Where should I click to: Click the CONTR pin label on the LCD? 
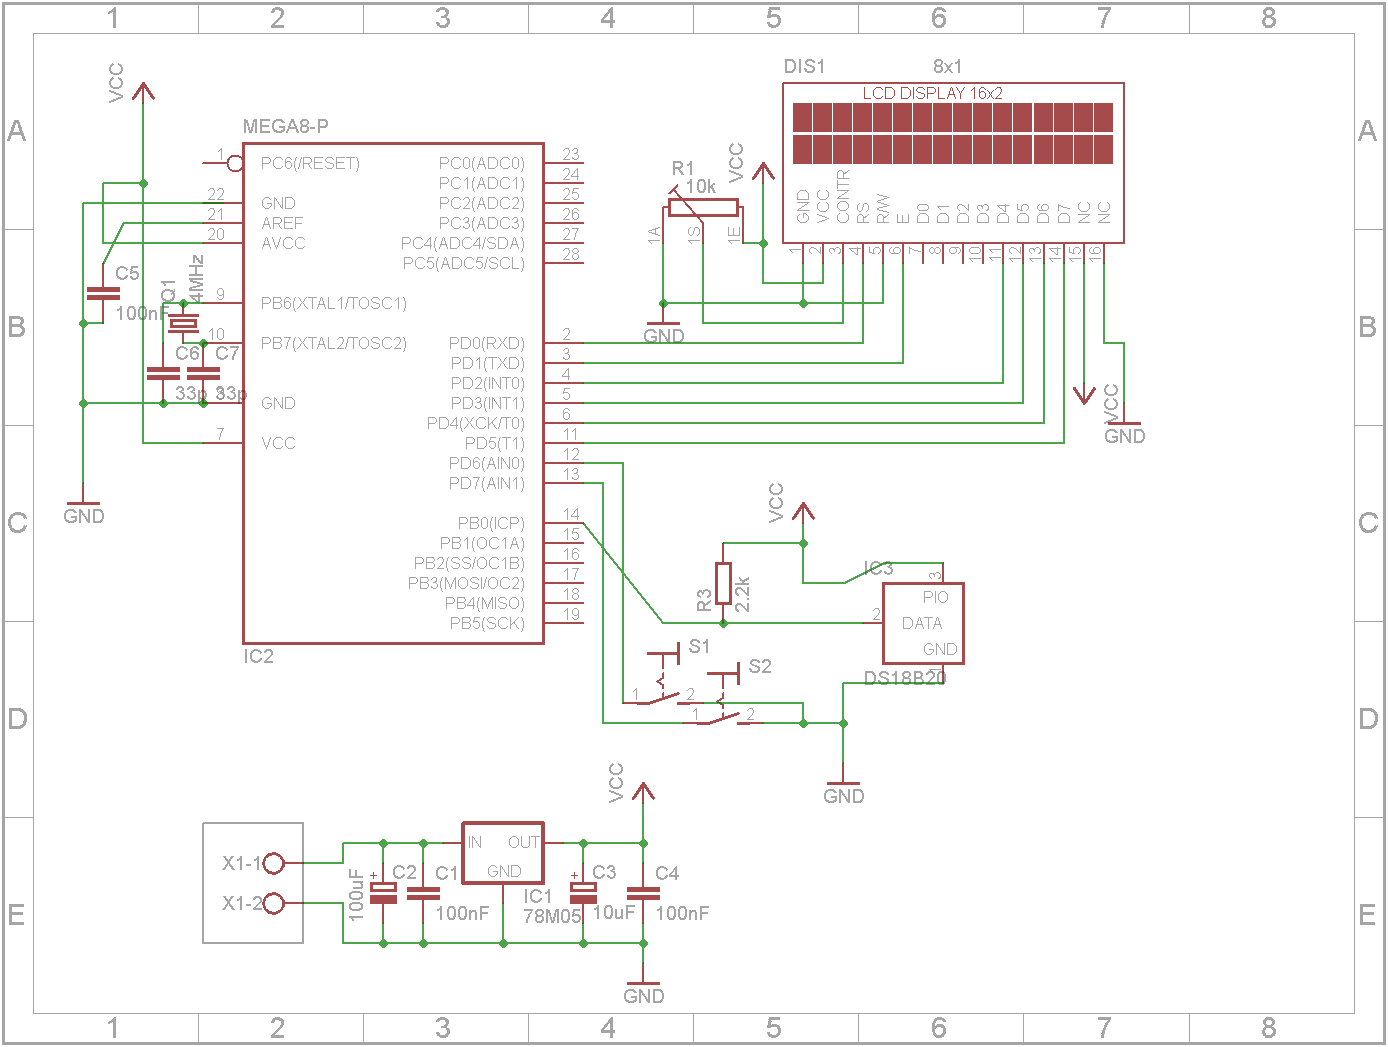[x=843, y=196]
